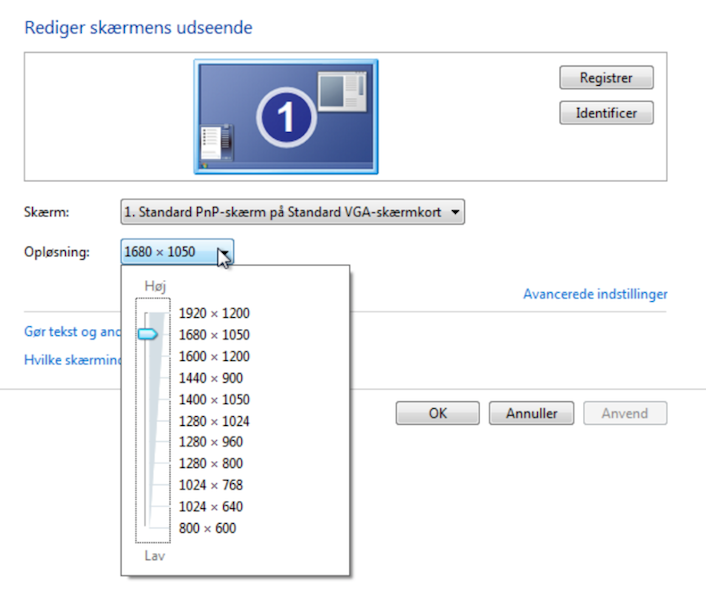This screenshot has height=600, width=706.
Task: Select the blue resolution slider thumb
Action: [x=148, y=334]
